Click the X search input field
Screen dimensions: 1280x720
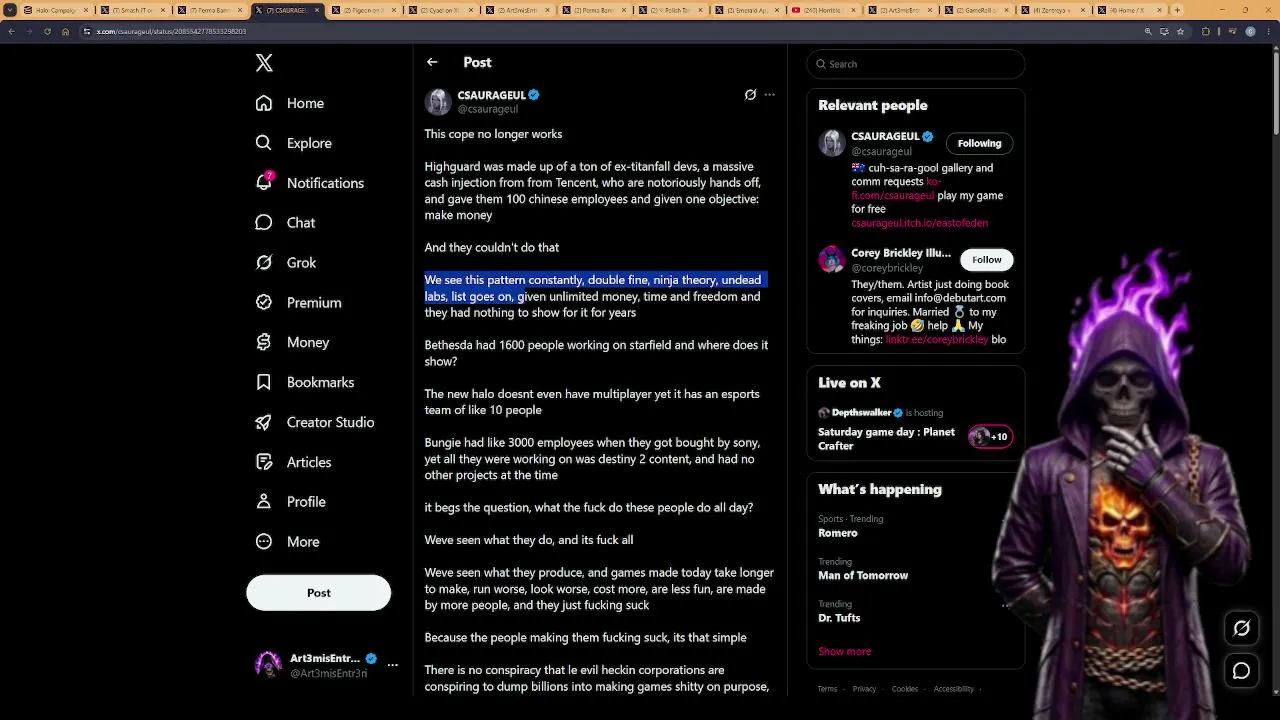(x=915, y=64)
